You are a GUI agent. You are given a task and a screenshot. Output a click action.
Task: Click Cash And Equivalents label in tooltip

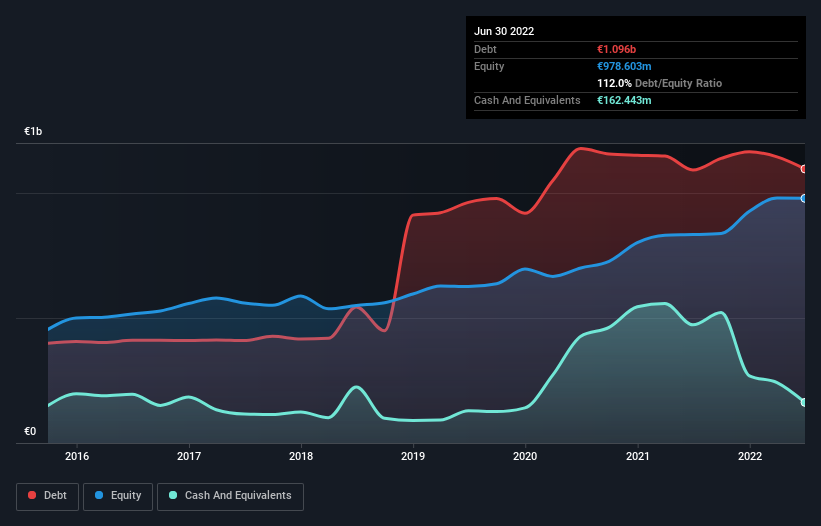(x=527, y=100)
